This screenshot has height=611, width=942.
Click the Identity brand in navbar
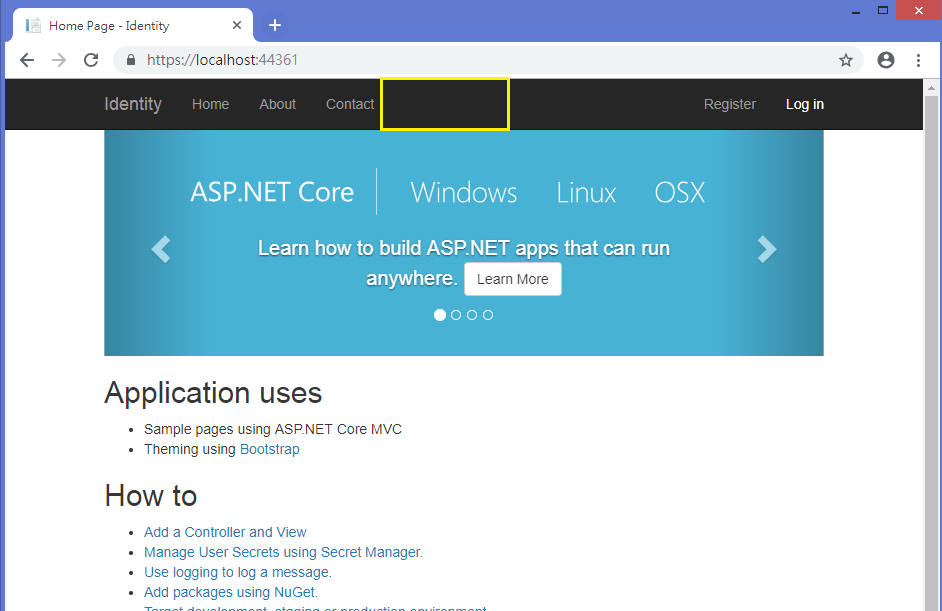coord(133,104)
